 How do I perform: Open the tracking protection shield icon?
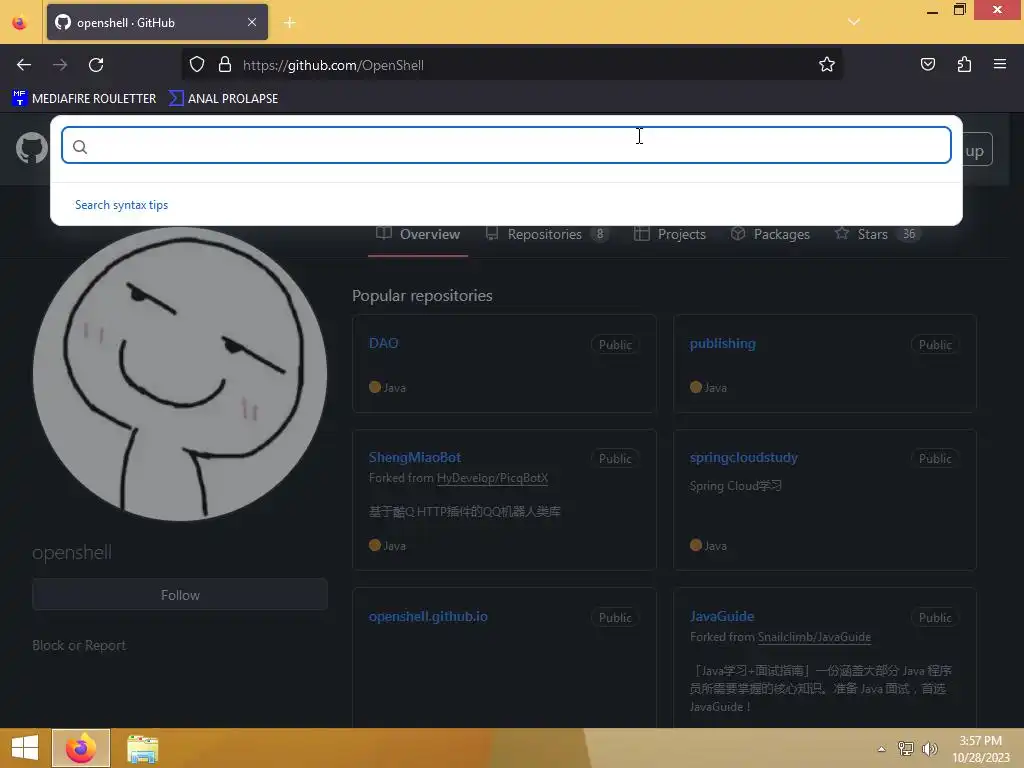pyautogui.click(x=197, y=65)
